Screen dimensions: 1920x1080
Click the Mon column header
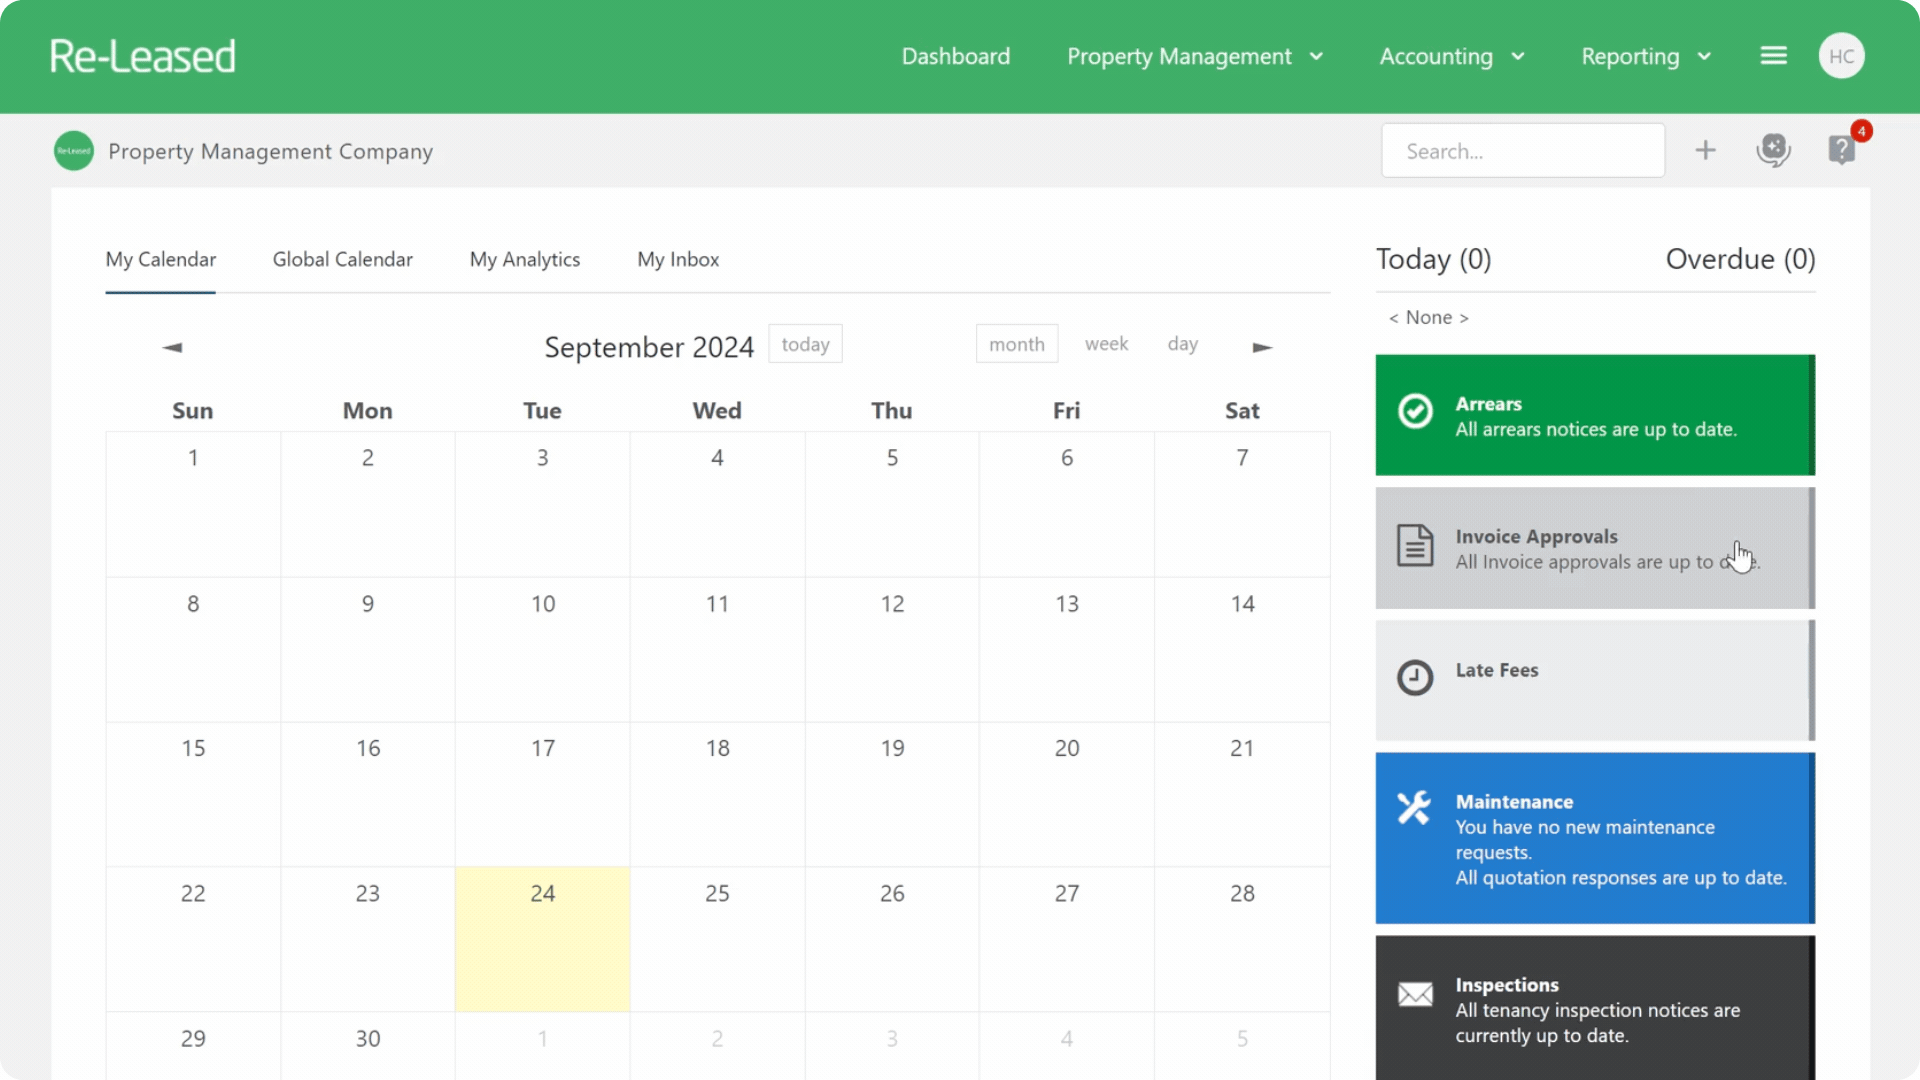(x=368, y=411)
